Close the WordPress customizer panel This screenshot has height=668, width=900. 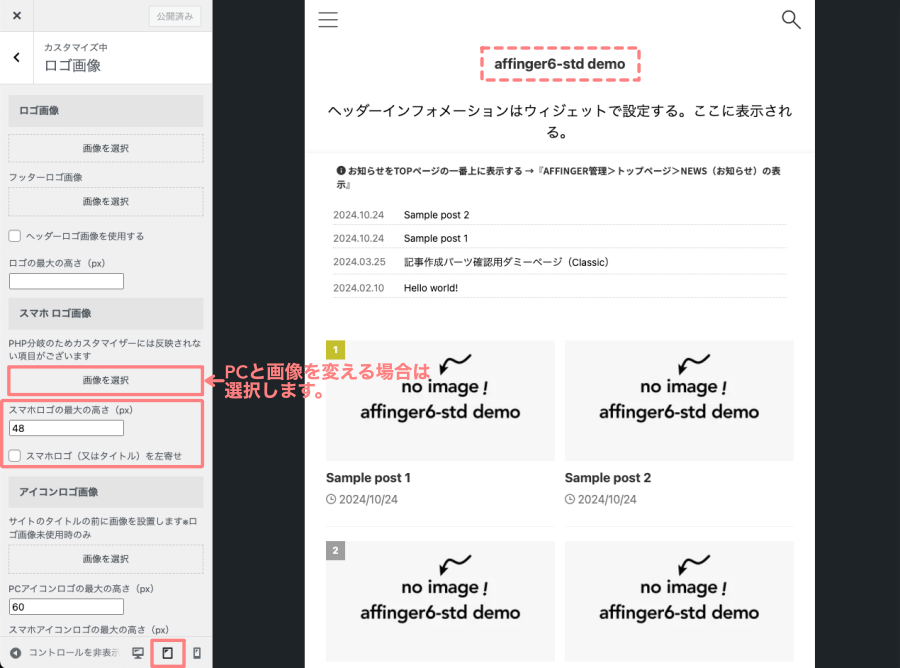17,16
